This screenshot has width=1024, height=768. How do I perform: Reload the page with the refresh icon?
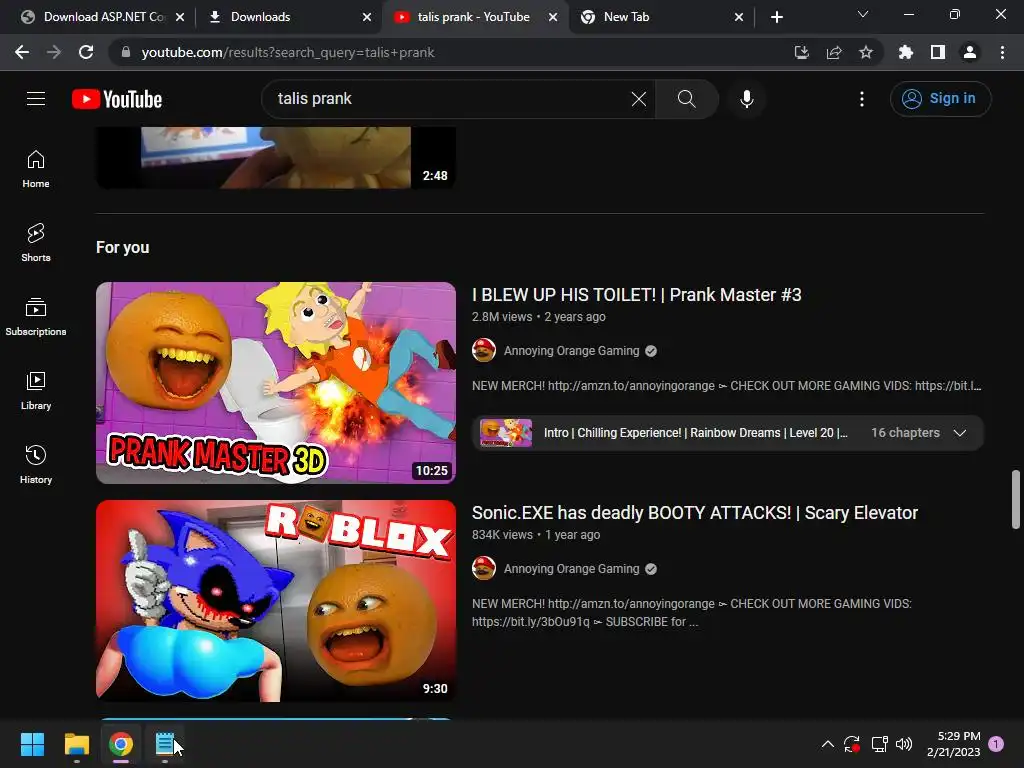[86, 52]
